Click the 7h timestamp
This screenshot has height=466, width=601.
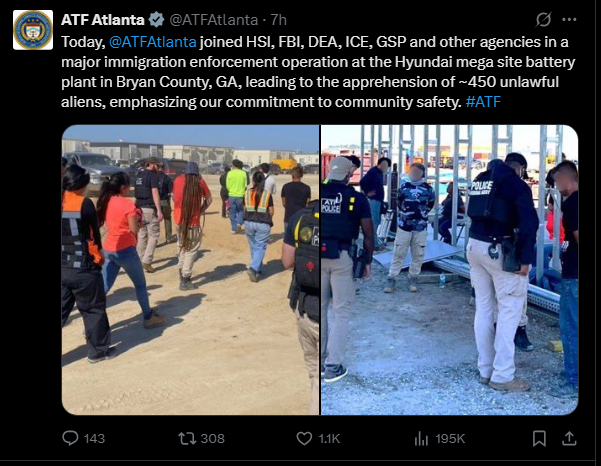point(279,20)
